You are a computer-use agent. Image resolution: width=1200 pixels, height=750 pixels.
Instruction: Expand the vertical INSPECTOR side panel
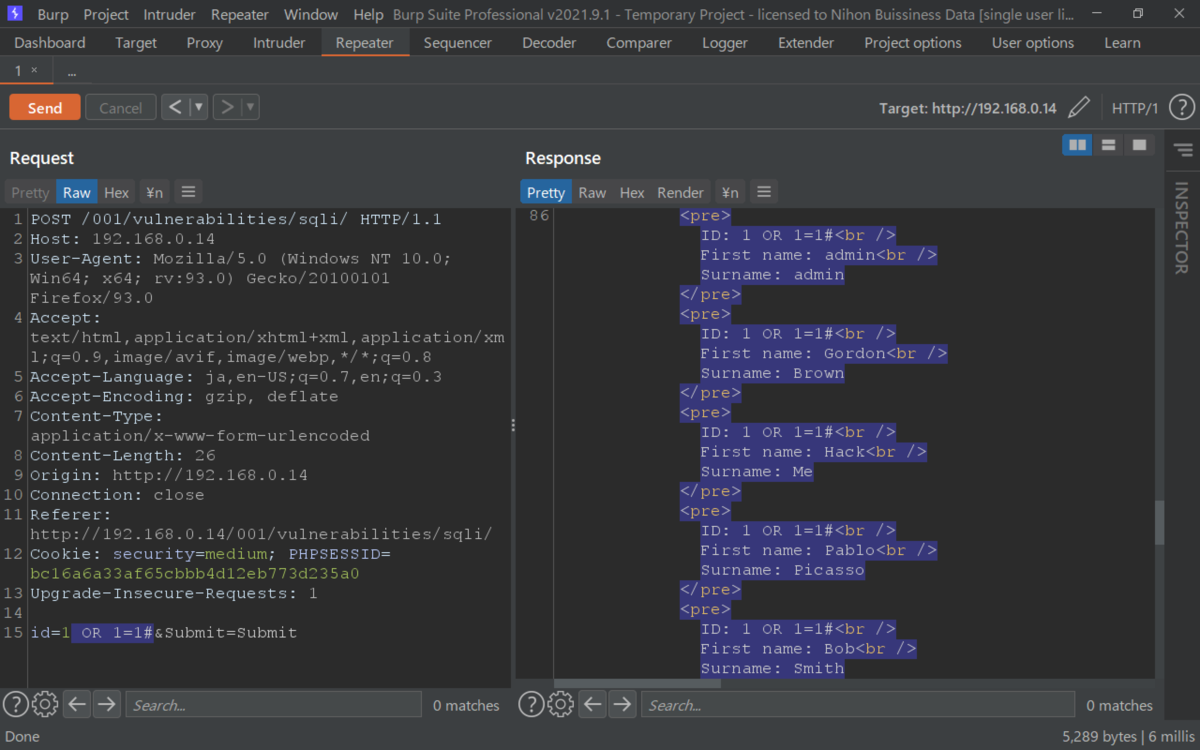tap(1181, 228)
